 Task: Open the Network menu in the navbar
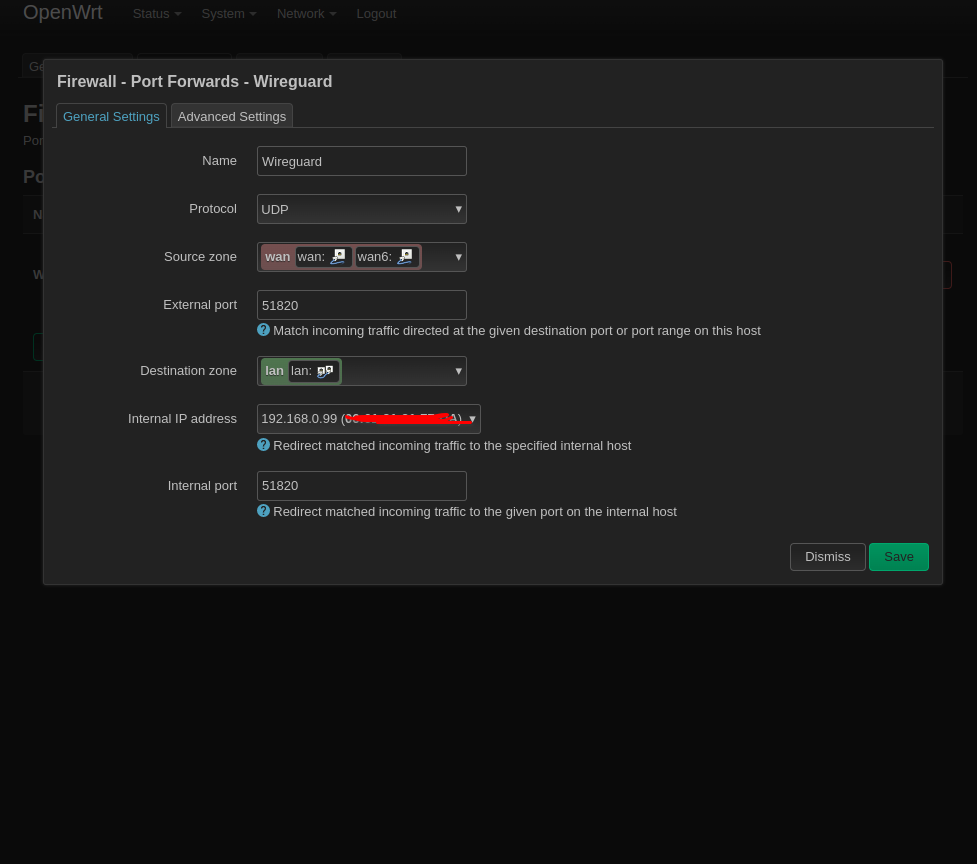point(306,14)
